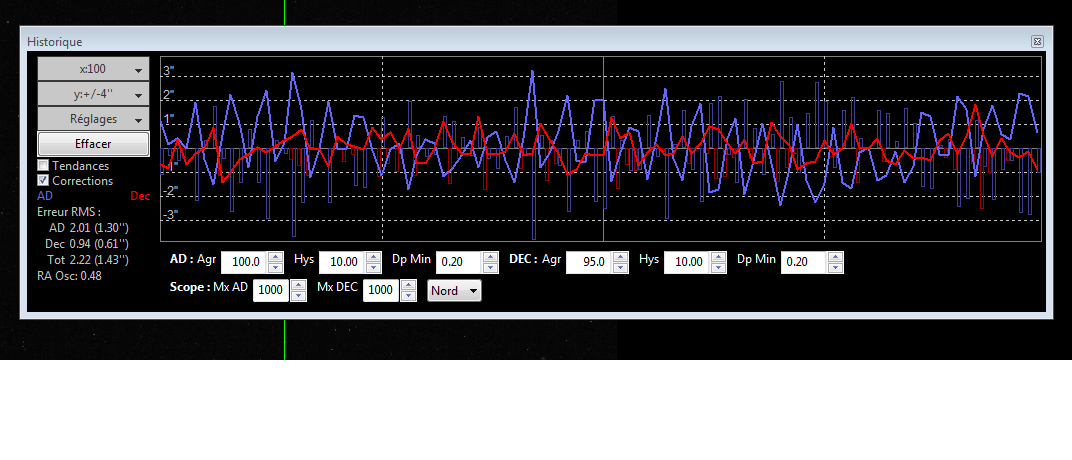
Task: Decrease AD Hys with down arrow
Action: pyautogui.click(x=374, y=267)
